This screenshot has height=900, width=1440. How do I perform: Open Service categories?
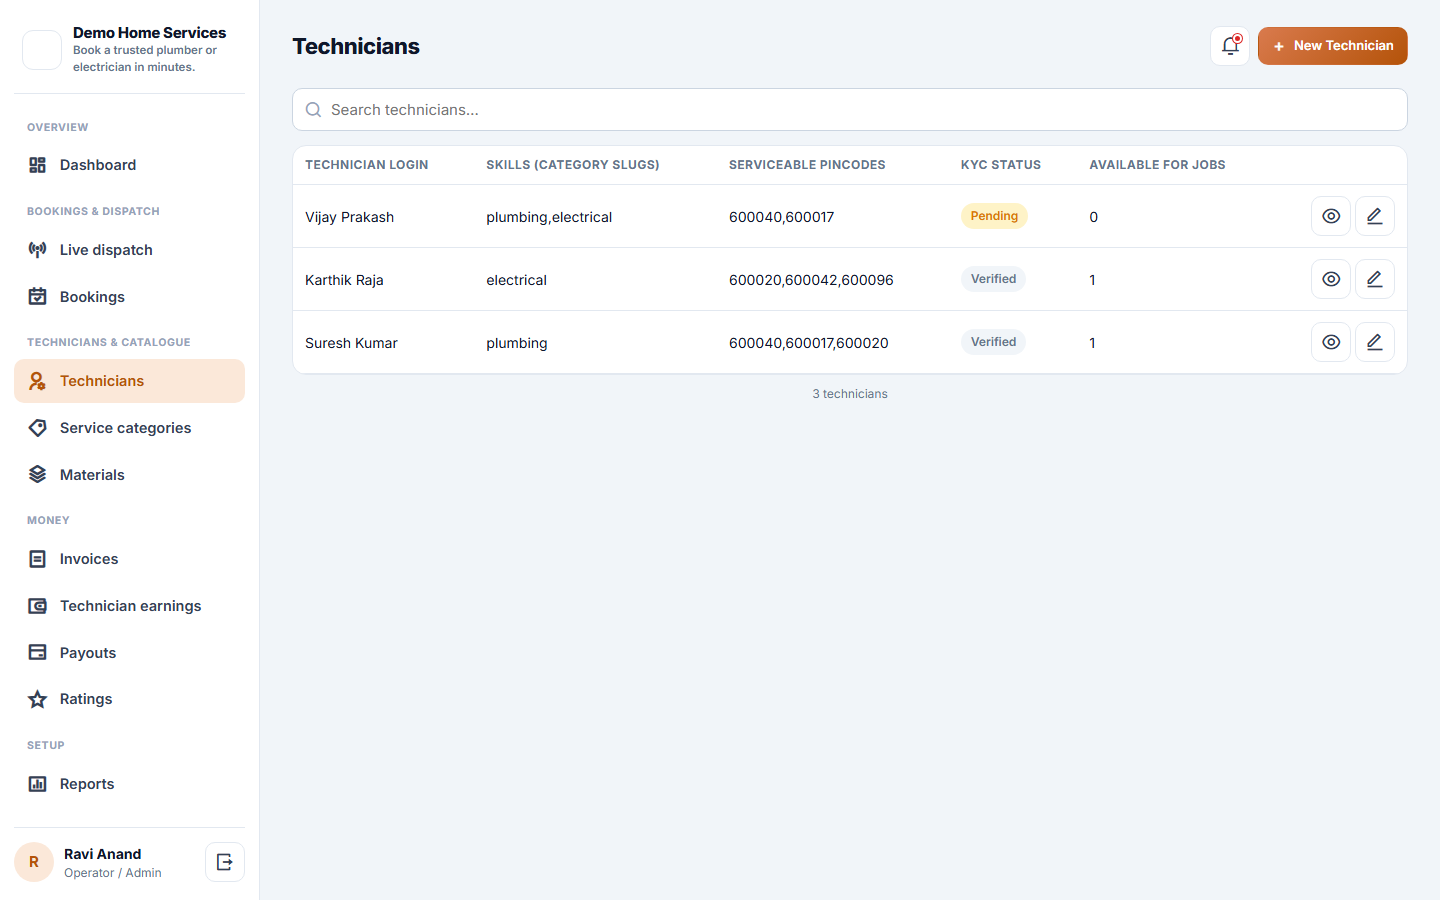coord(129,428)
